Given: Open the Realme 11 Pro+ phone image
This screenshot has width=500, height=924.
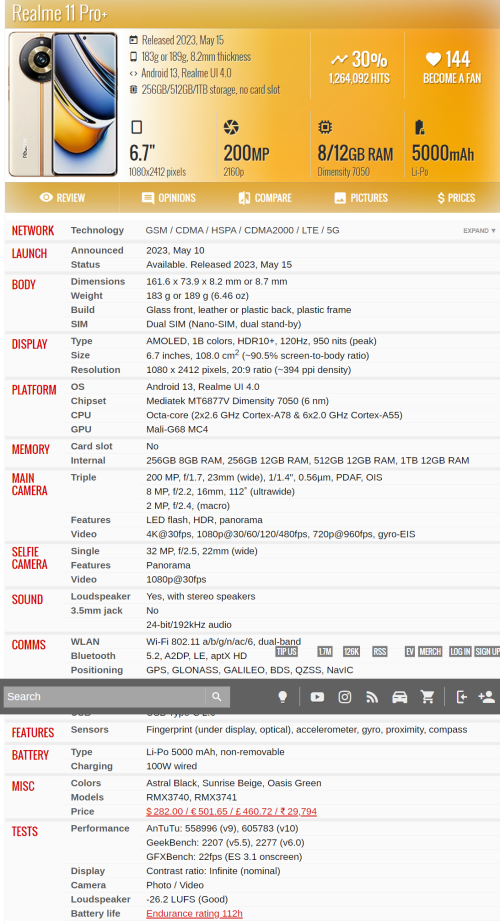Looking at the screenshot, I should click(x=63, y=104).
